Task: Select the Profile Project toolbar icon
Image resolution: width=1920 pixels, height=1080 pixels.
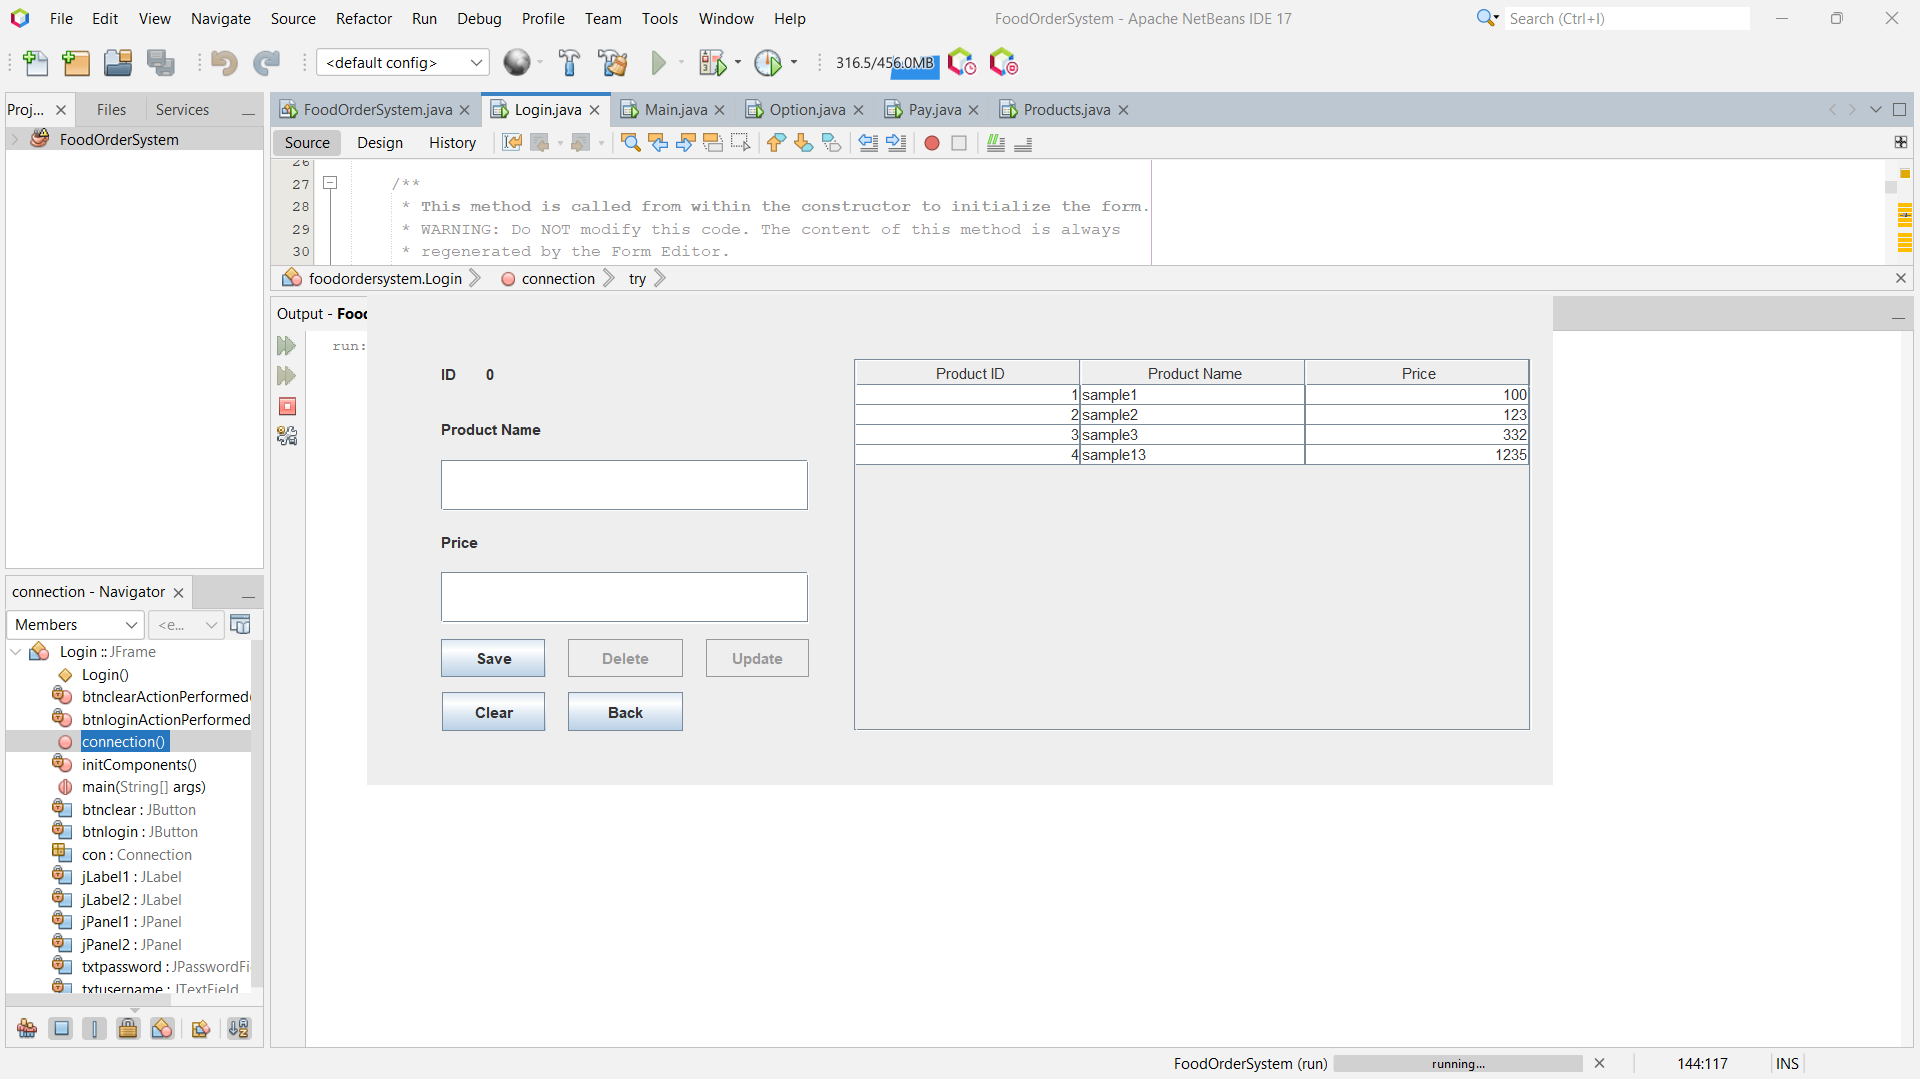Action: pos(770,62)
